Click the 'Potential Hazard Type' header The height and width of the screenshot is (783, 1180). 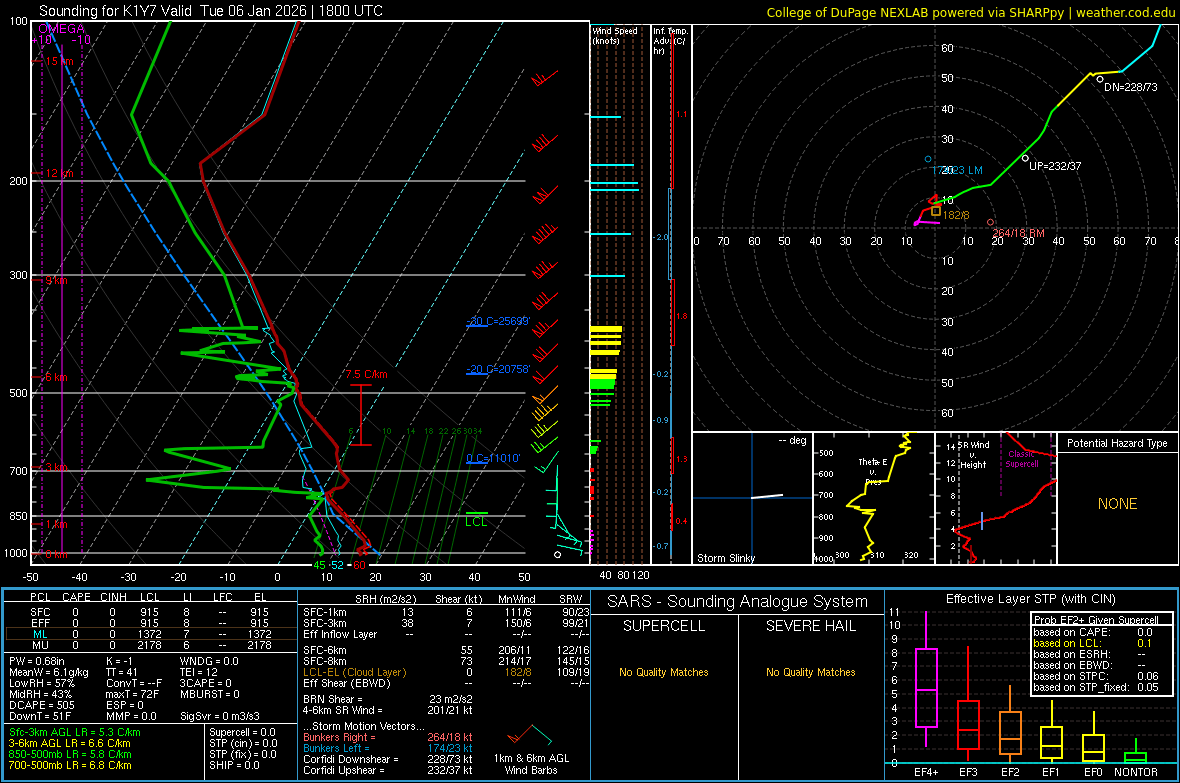(x=1117, y=443)
